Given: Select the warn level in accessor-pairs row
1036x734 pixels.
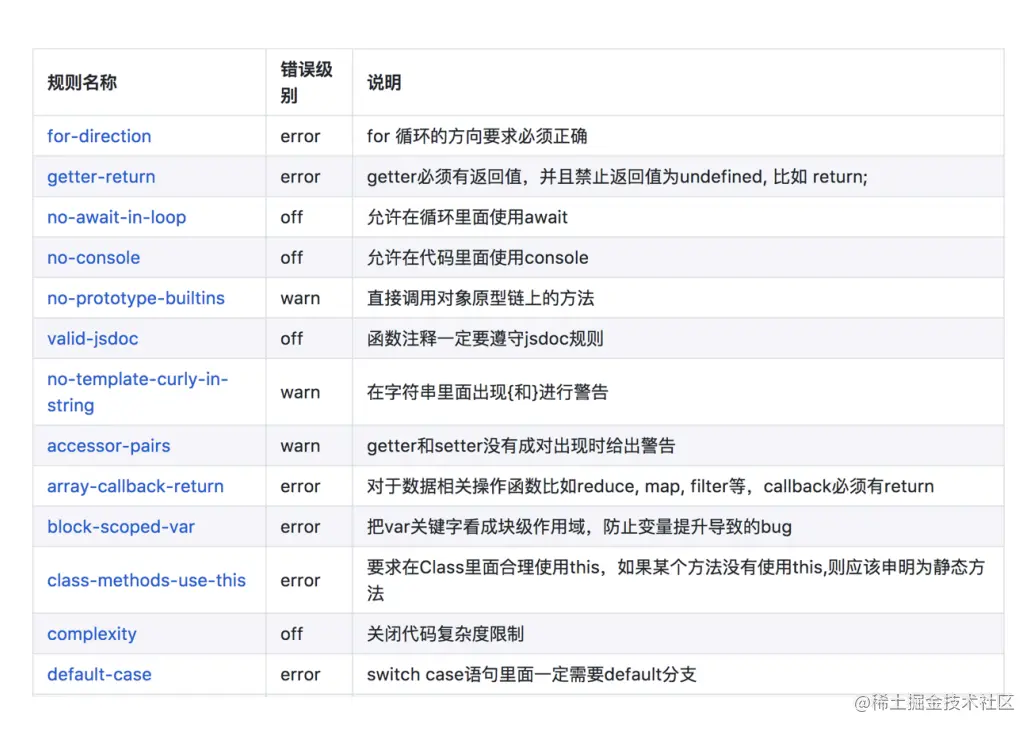Looking at the screenshot, I should pos(300,446).
